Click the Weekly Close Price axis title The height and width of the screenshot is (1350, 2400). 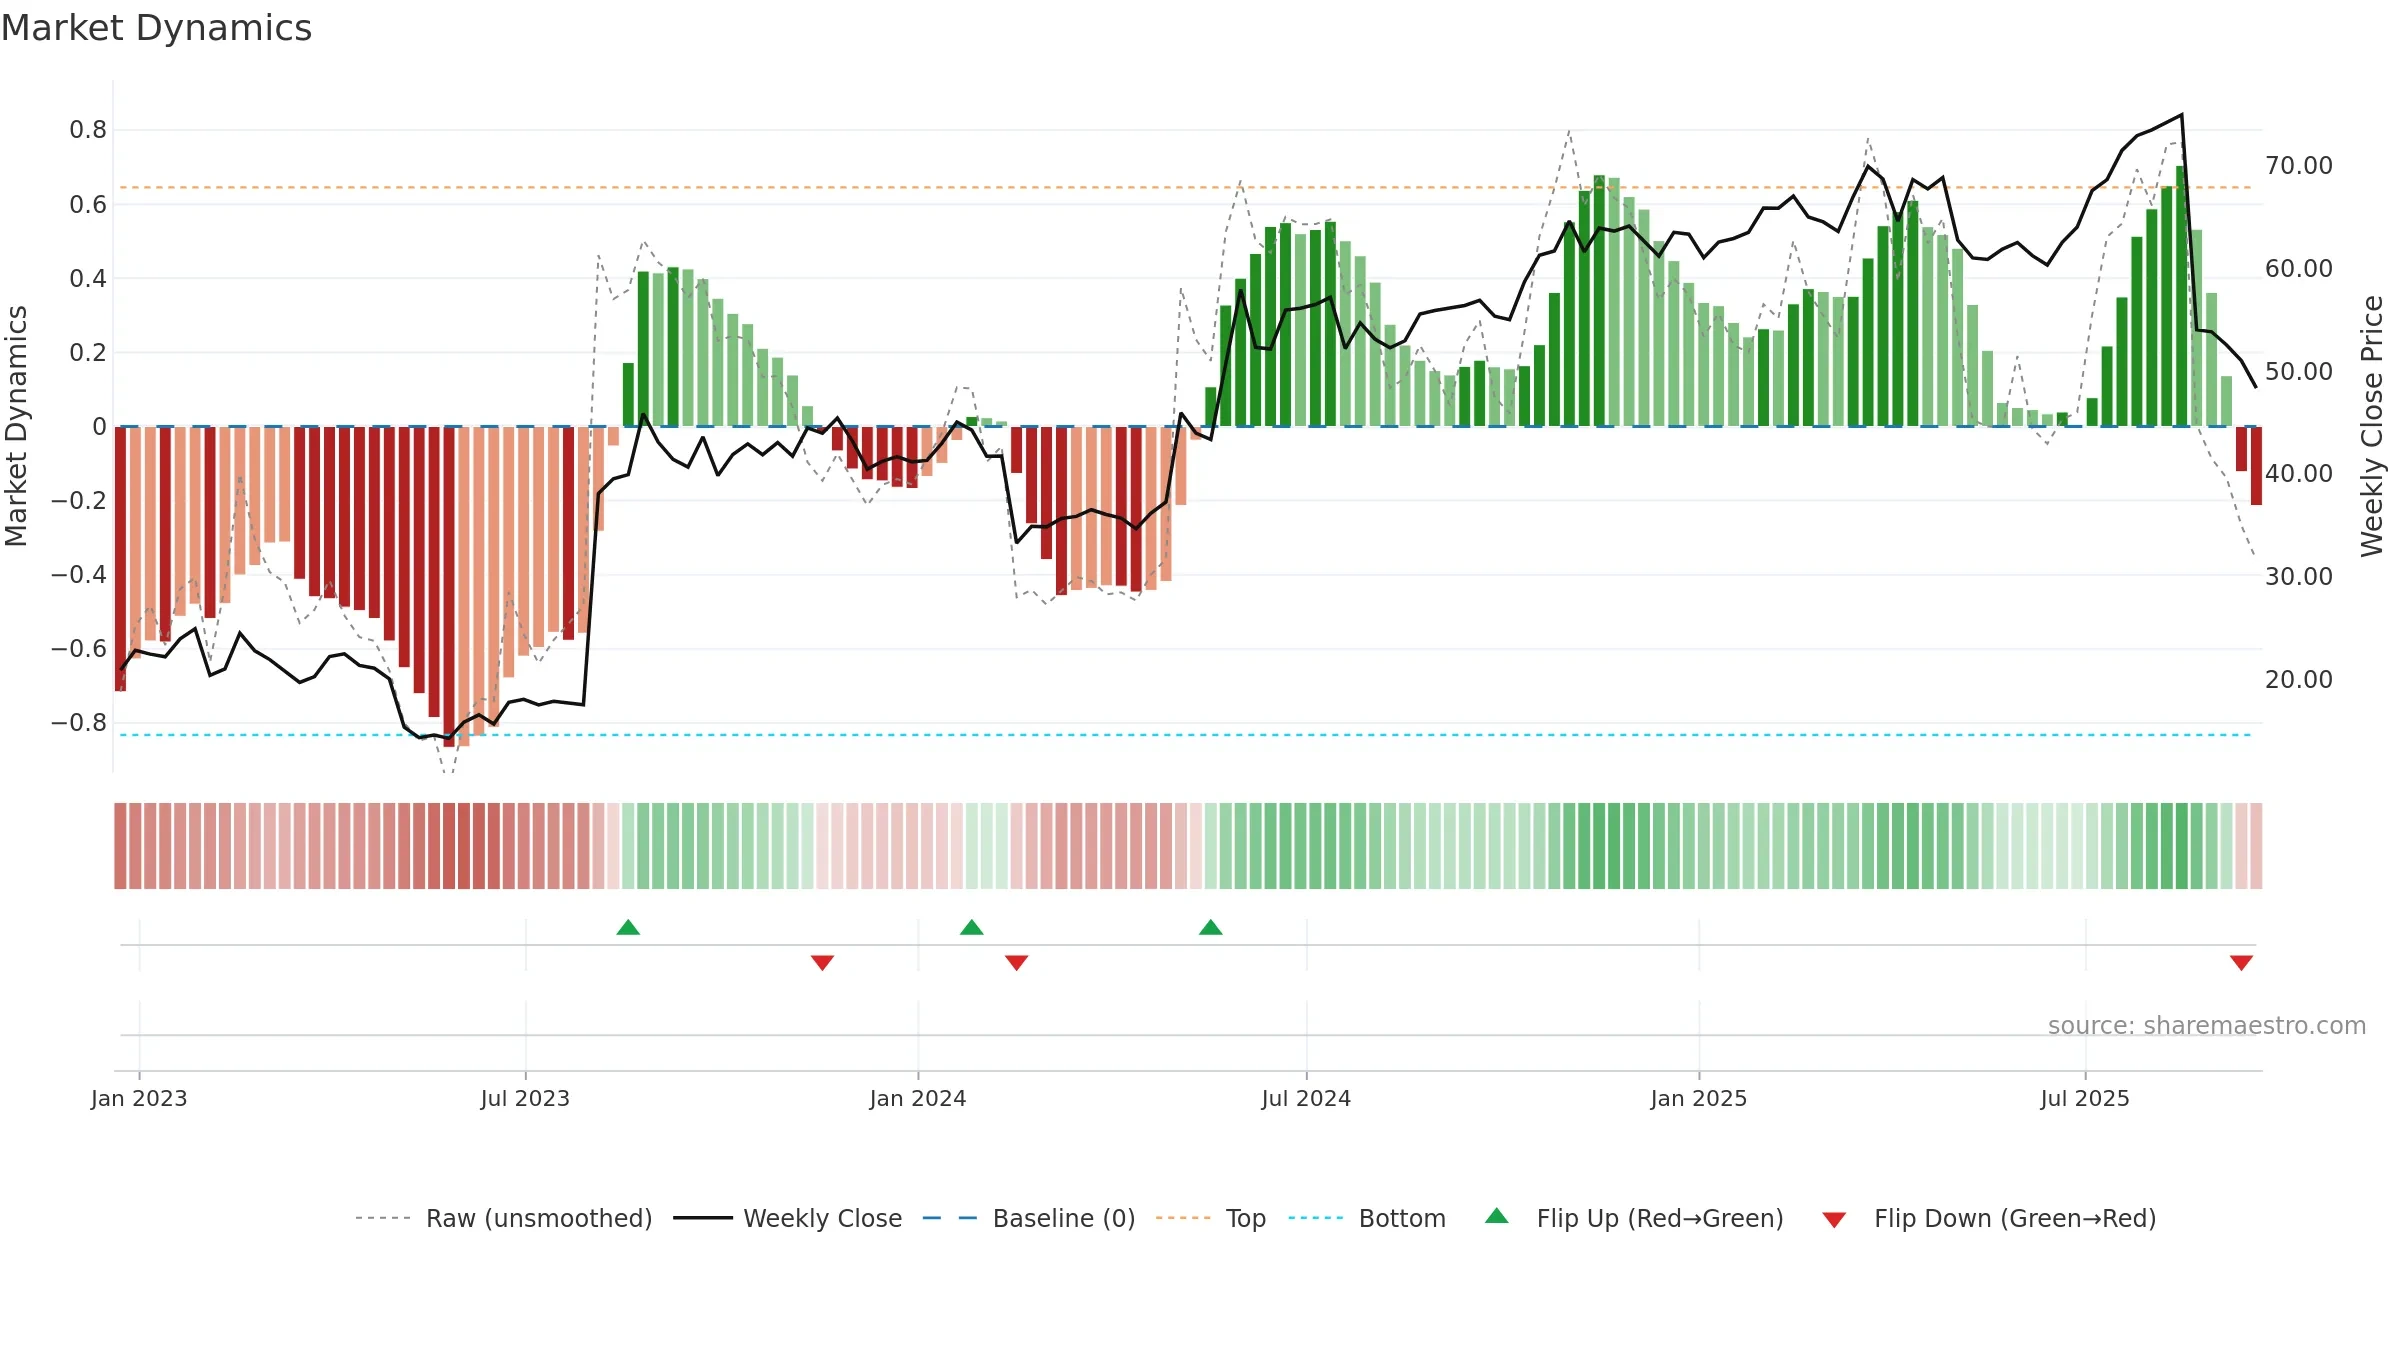[2372, 426]
